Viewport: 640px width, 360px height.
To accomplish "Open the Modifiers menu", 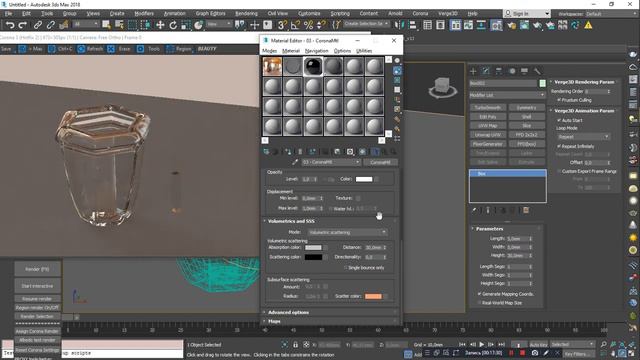I will pyautogui.click(x=144, y=13).
